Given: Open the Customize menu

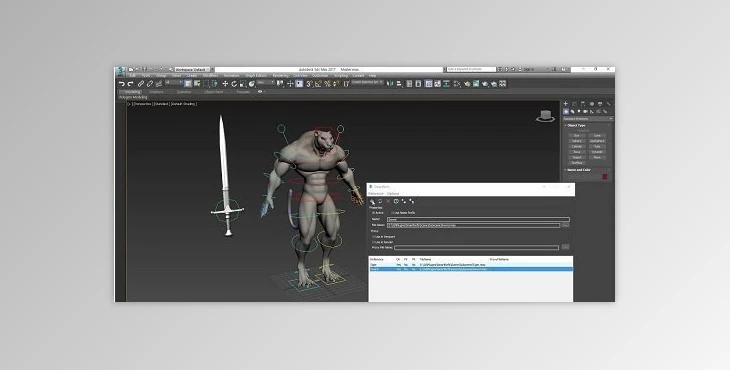Looking at the screenshot, I should click(x=320, y=75).
